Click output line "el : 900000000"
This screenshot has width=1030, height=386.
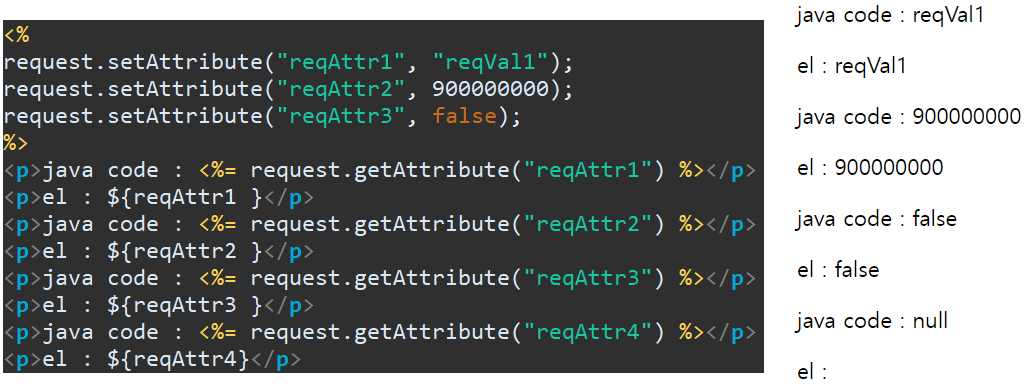click(869, 167)
